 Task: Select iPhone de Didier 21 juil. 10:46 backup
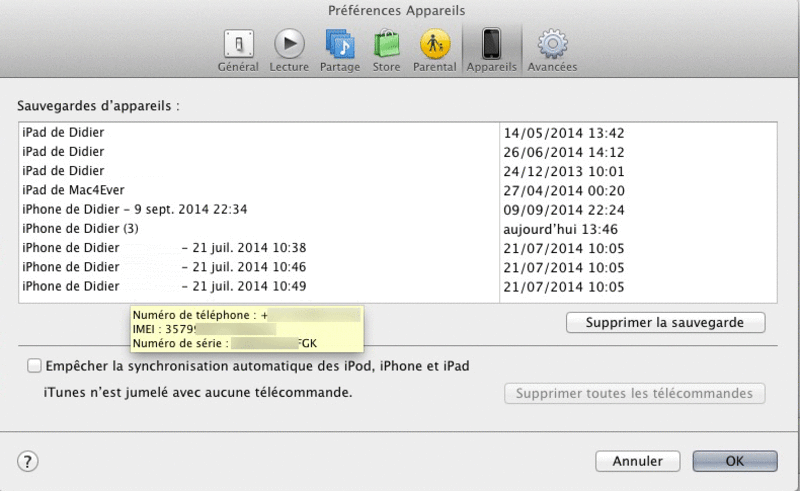coord(398,267)
